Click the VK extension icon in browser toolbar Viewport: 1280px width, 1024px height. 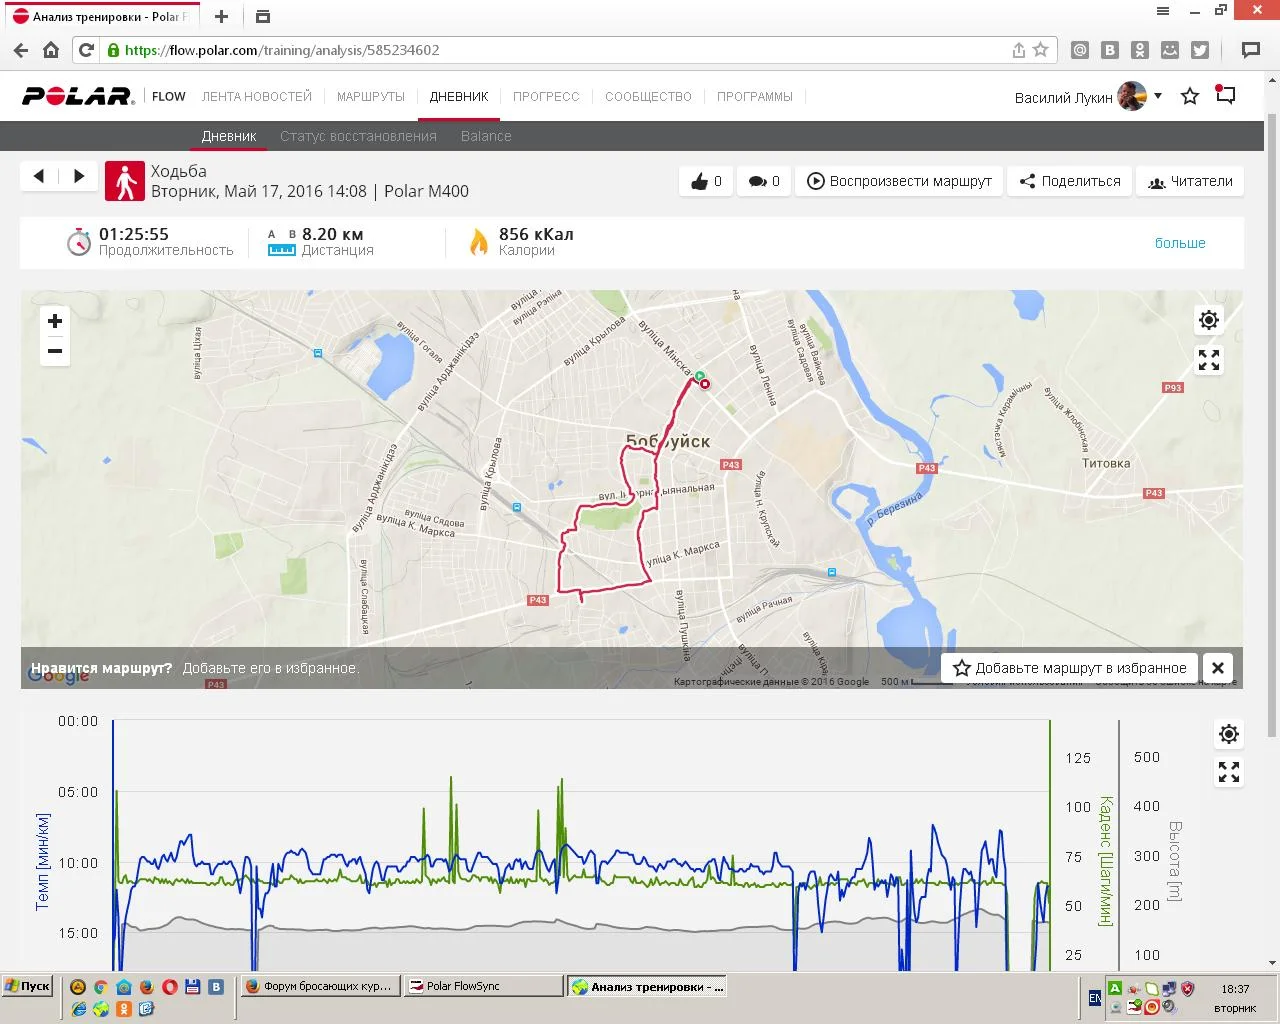1110,50
